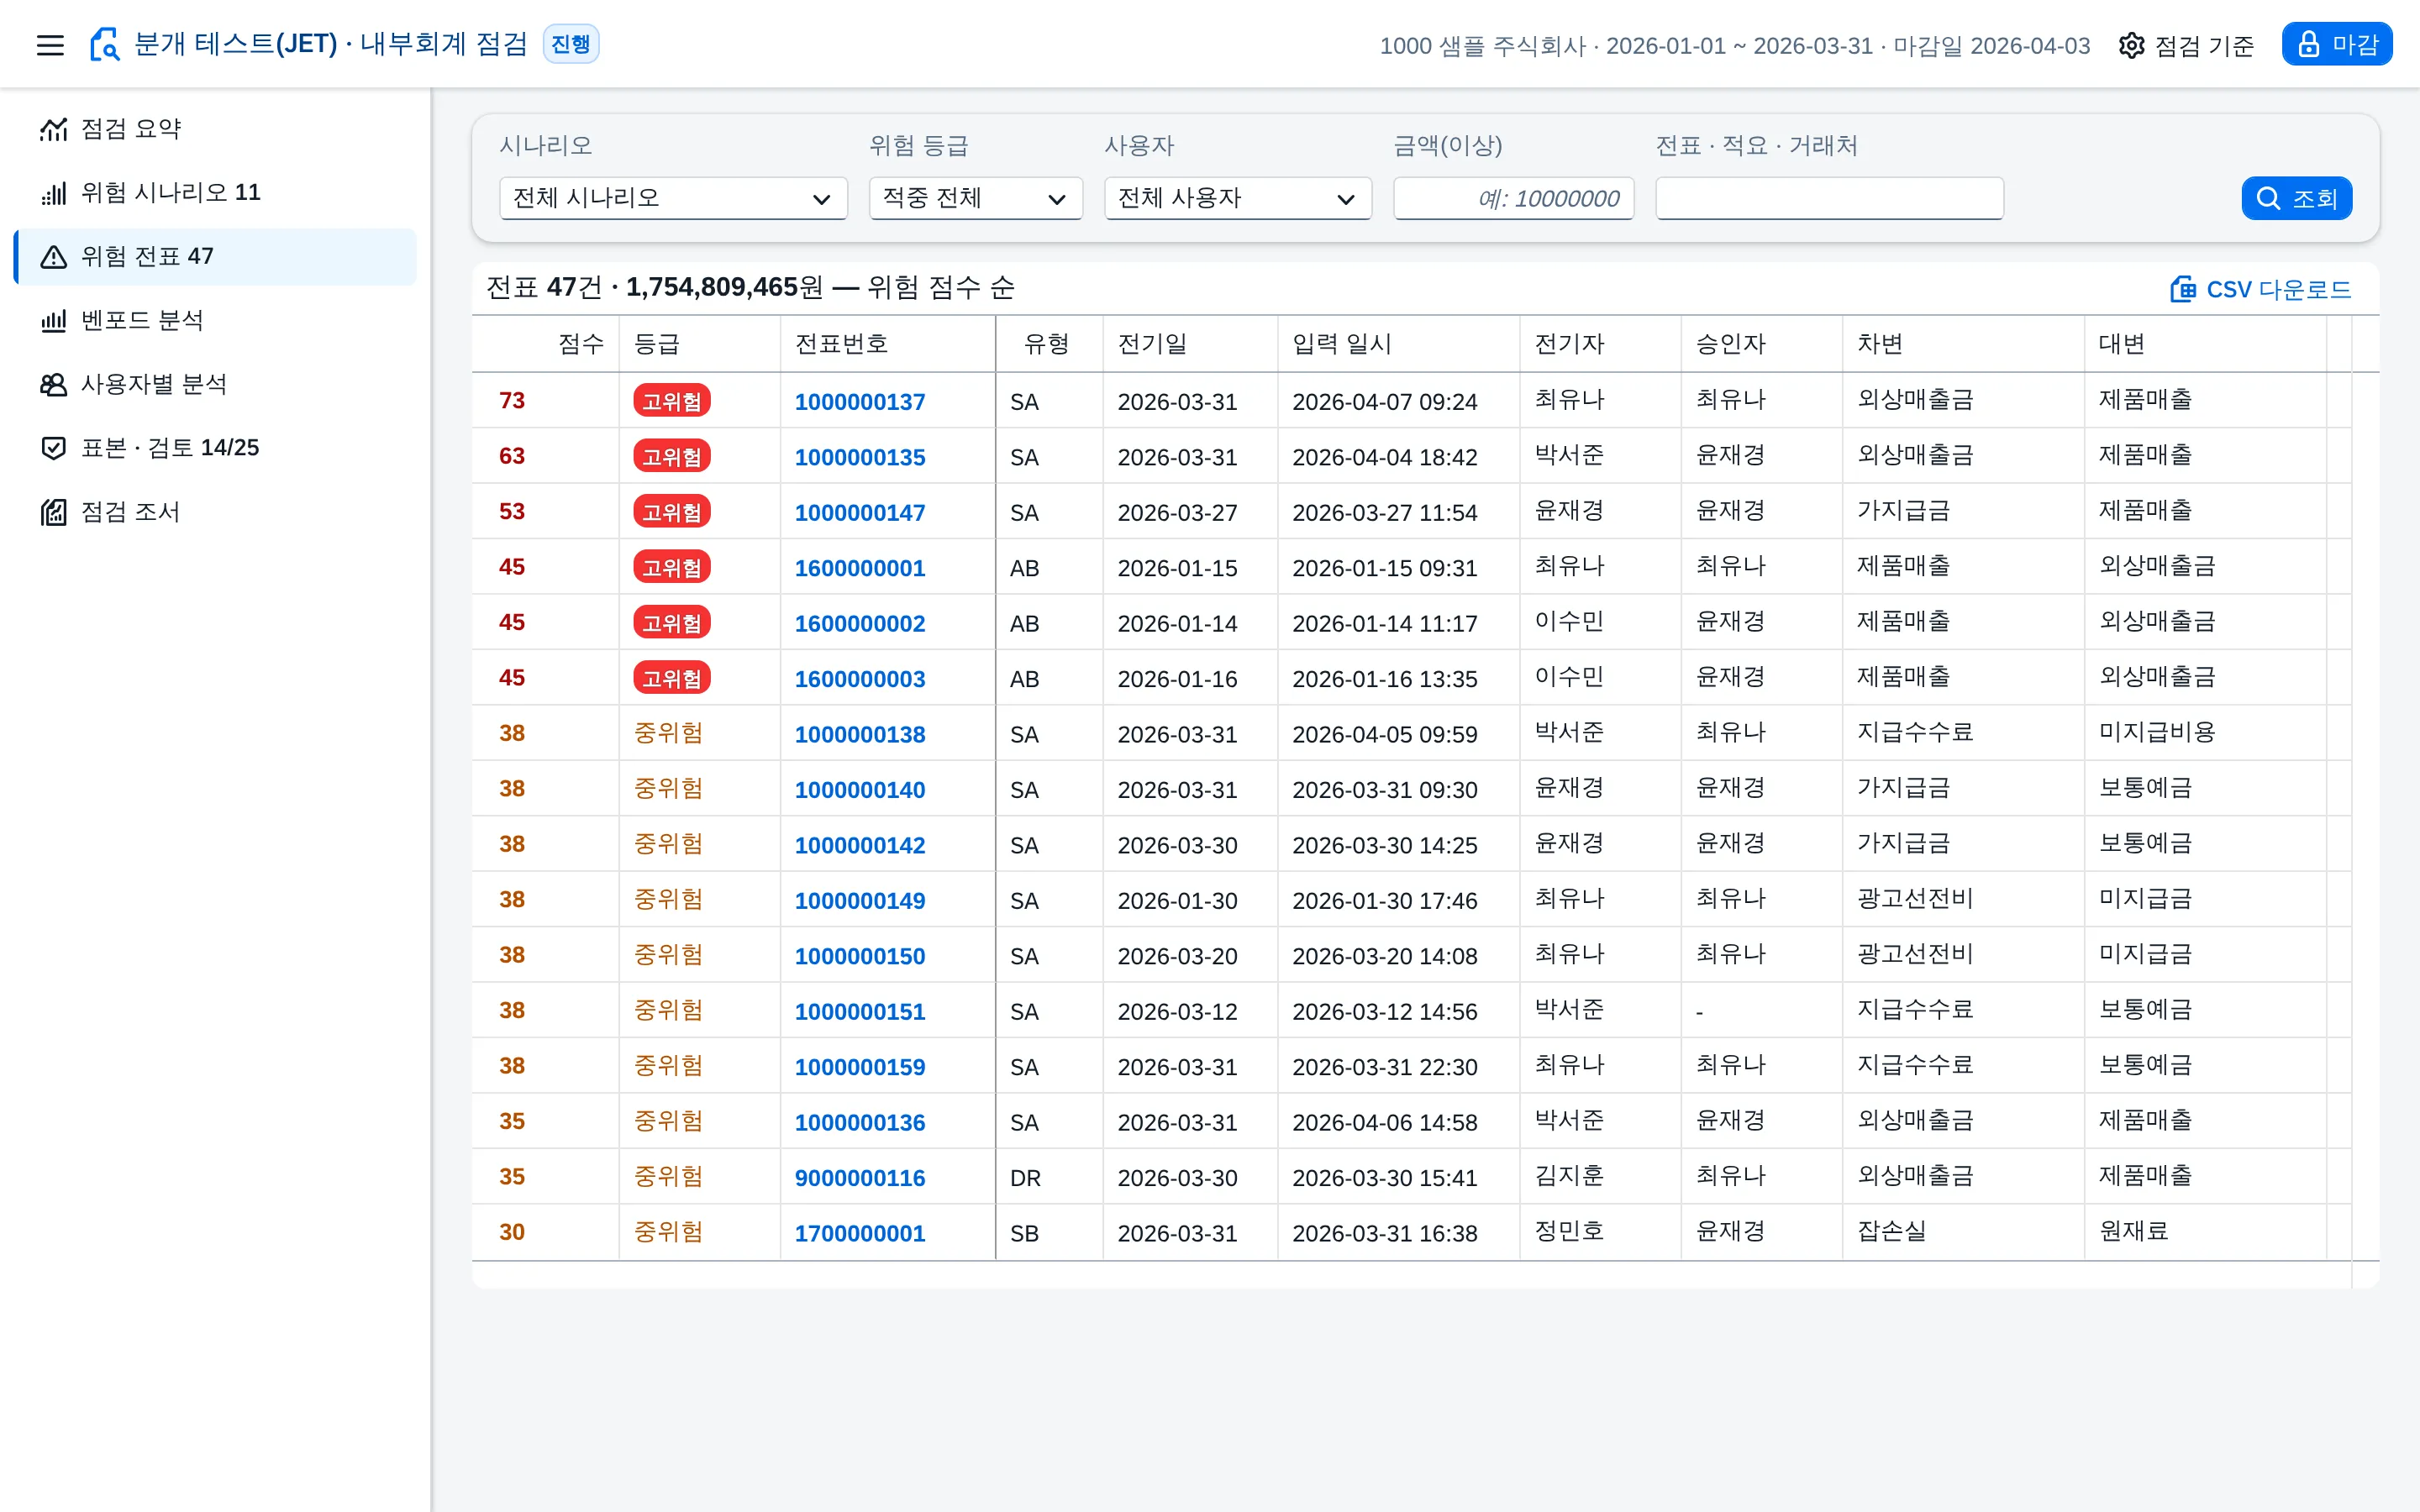Open voucher 9000000116
The width and height of the screenshot is (2420, 1512).
[x=860, y=1178]
